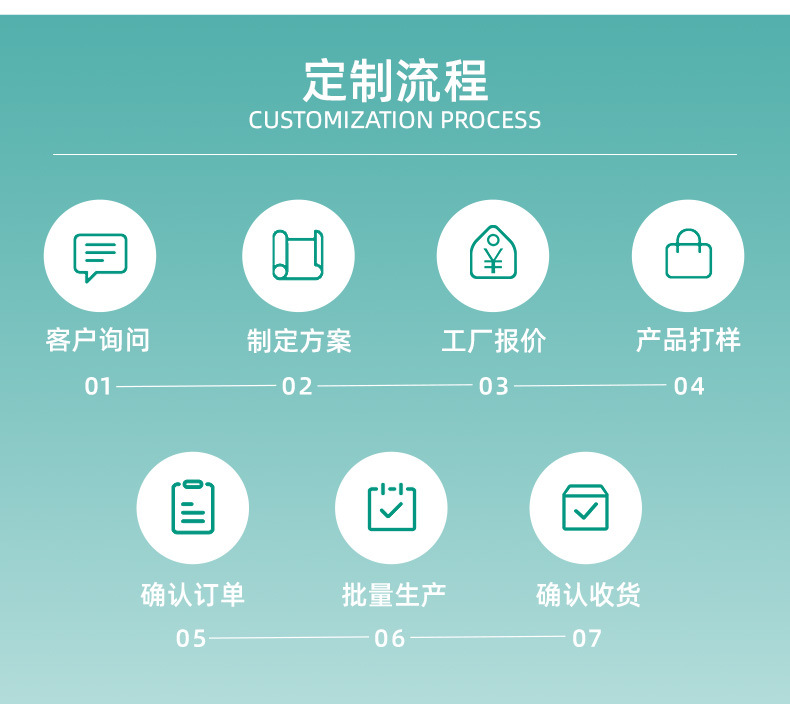Click step number 07
The width and height of the screenshot is (790, 704).
587,638
